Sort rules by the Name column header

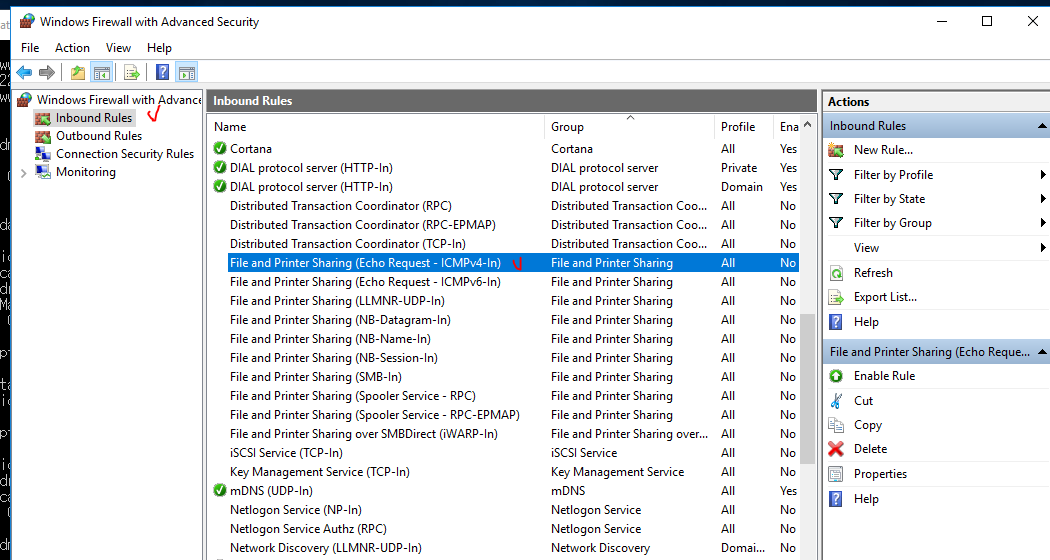pyautogui.click(x=378, y=127)
